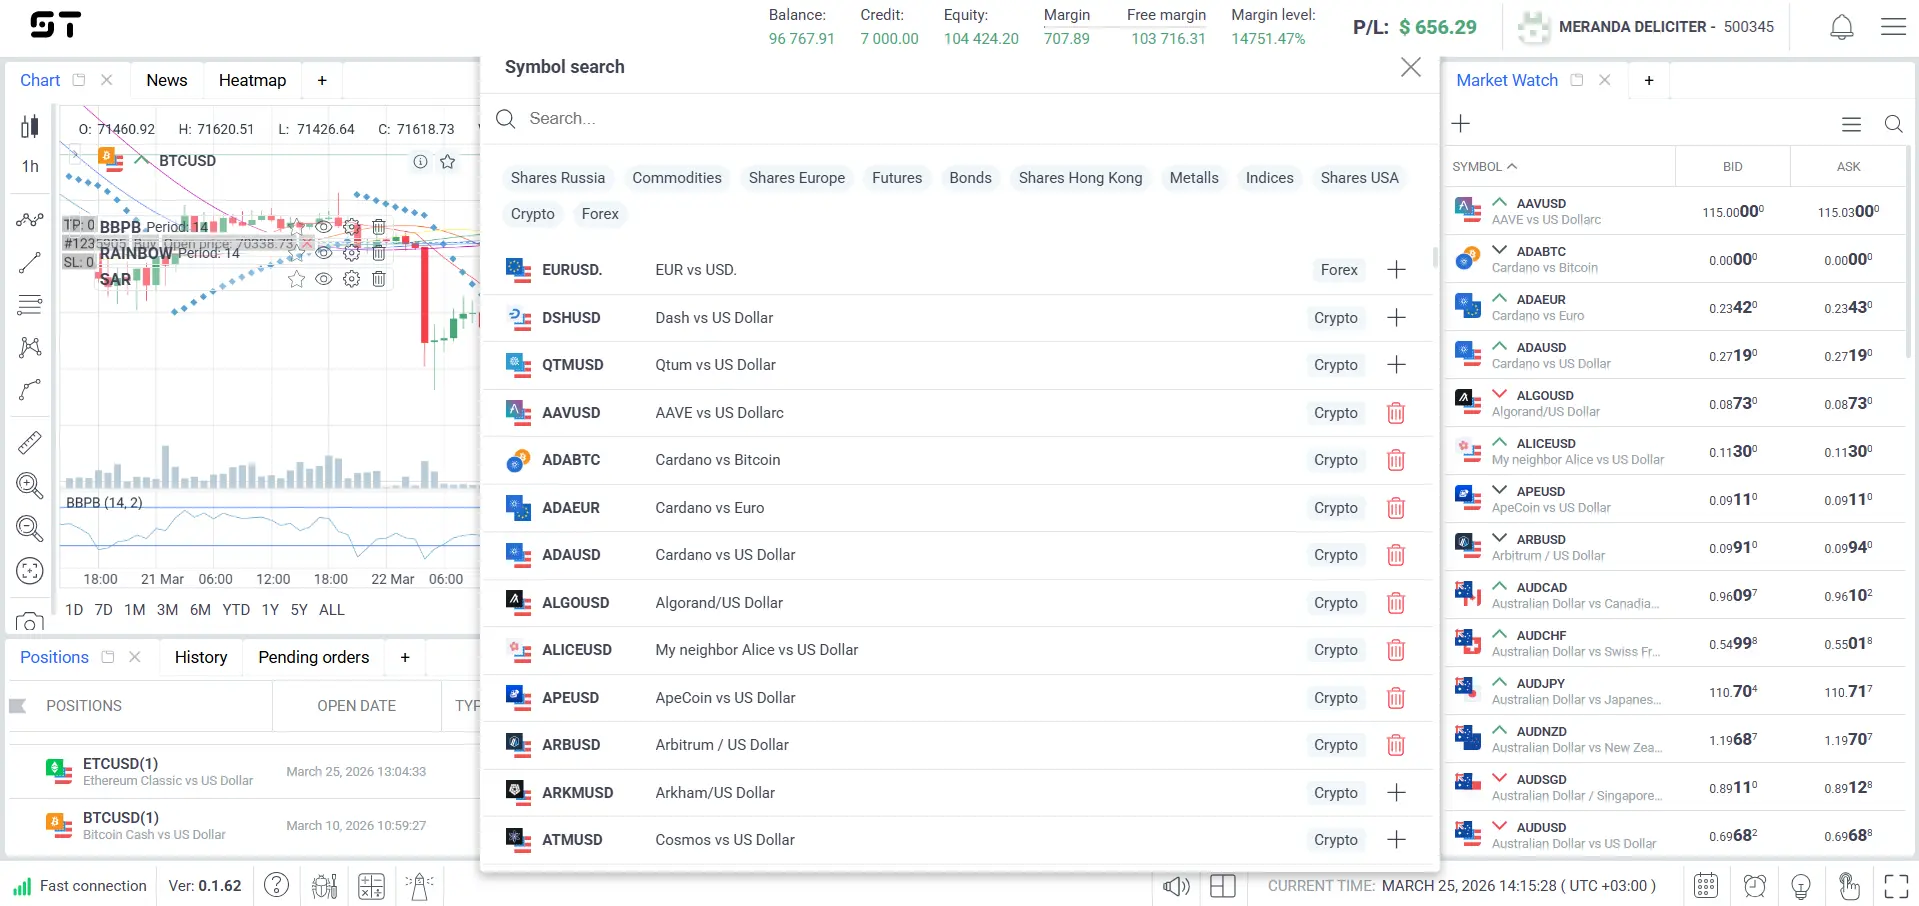Delete the RAINBOW indicator with trash icon

tap(379, 253)
